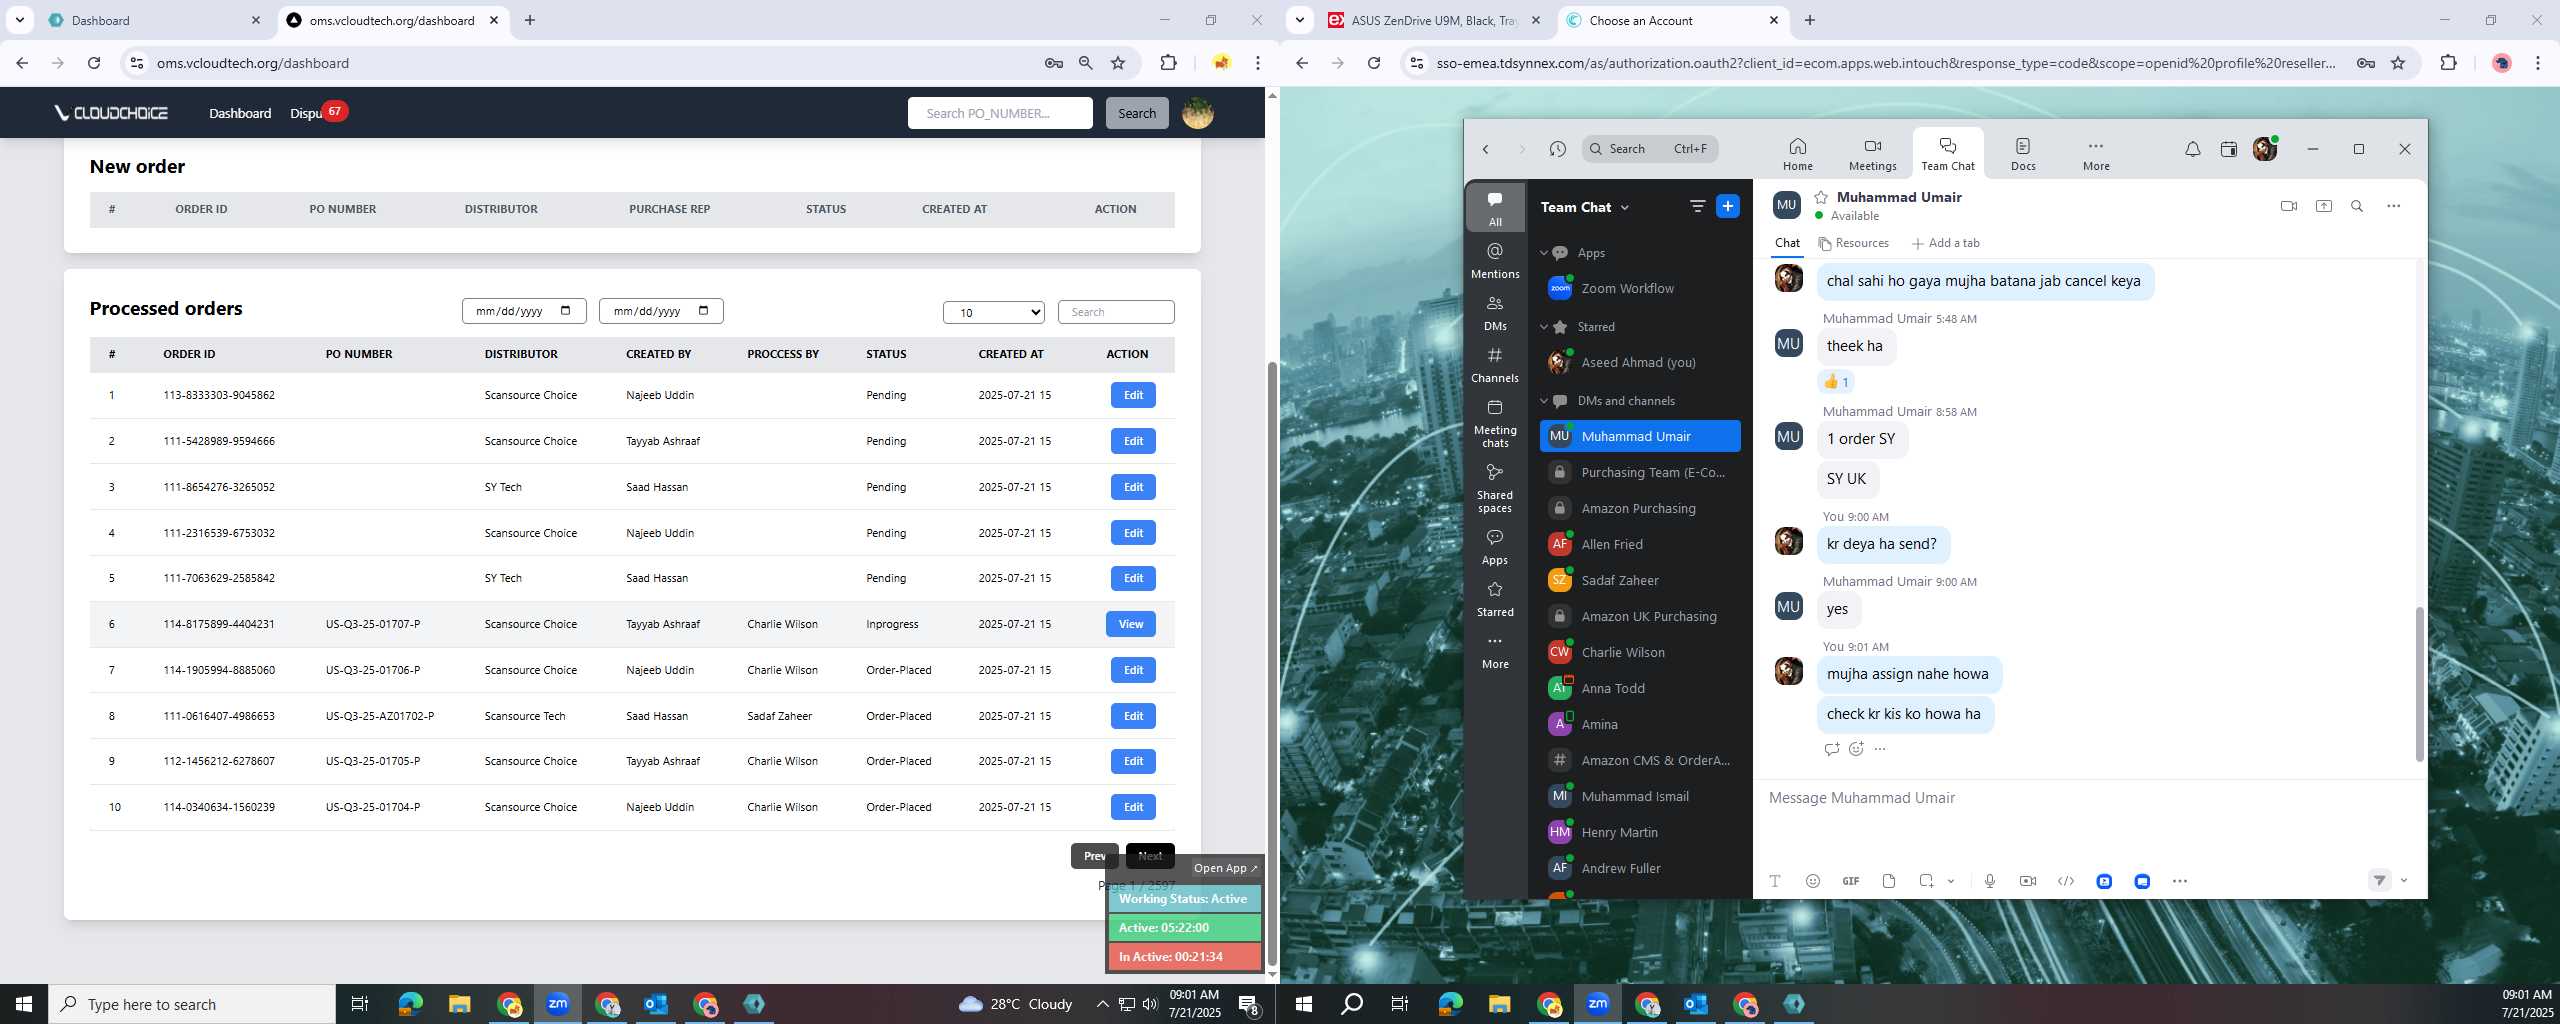Click Open App on working status widget

[1225, 868]
